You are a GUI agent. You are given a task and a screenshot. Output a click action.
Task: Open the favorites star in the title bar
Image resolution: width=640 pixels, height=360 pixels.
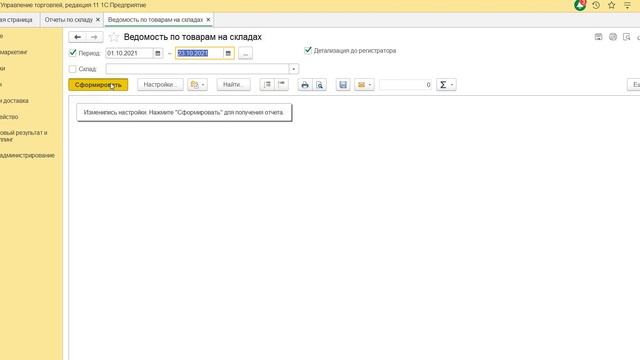click(x=611, y=5)
